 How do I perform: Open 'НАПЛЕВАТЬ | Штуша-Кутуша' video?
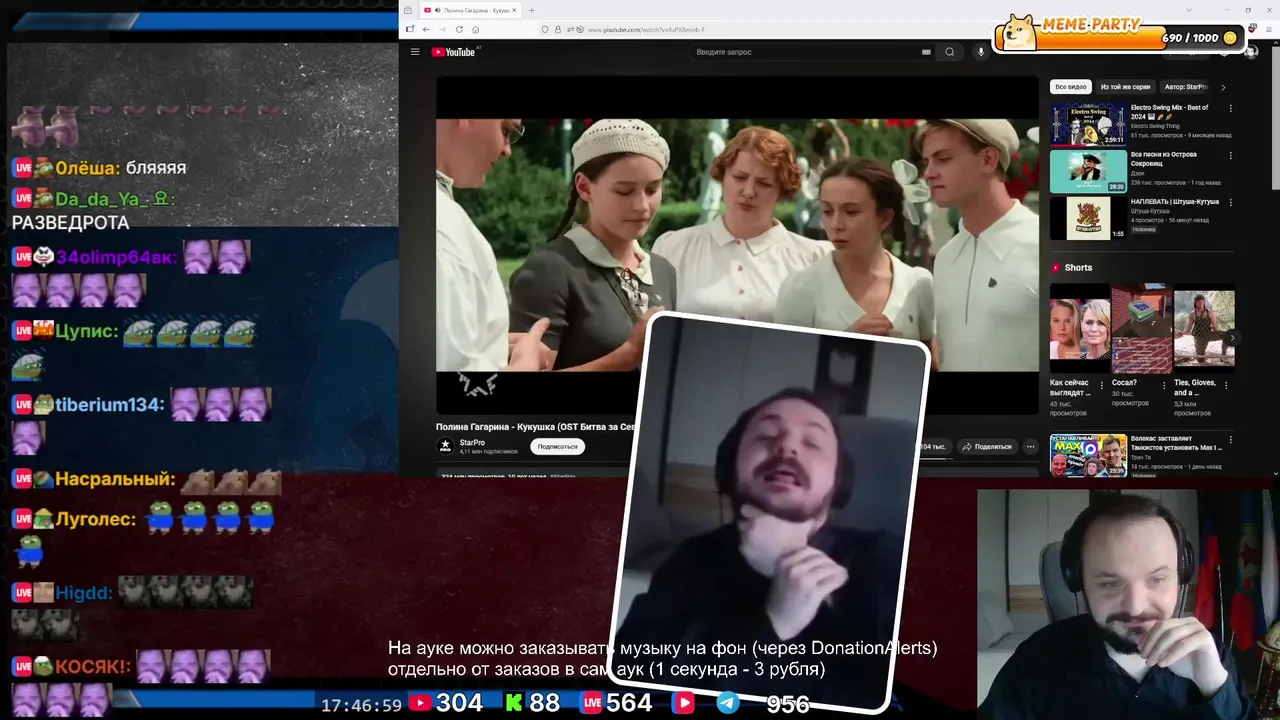point(1088,218)
